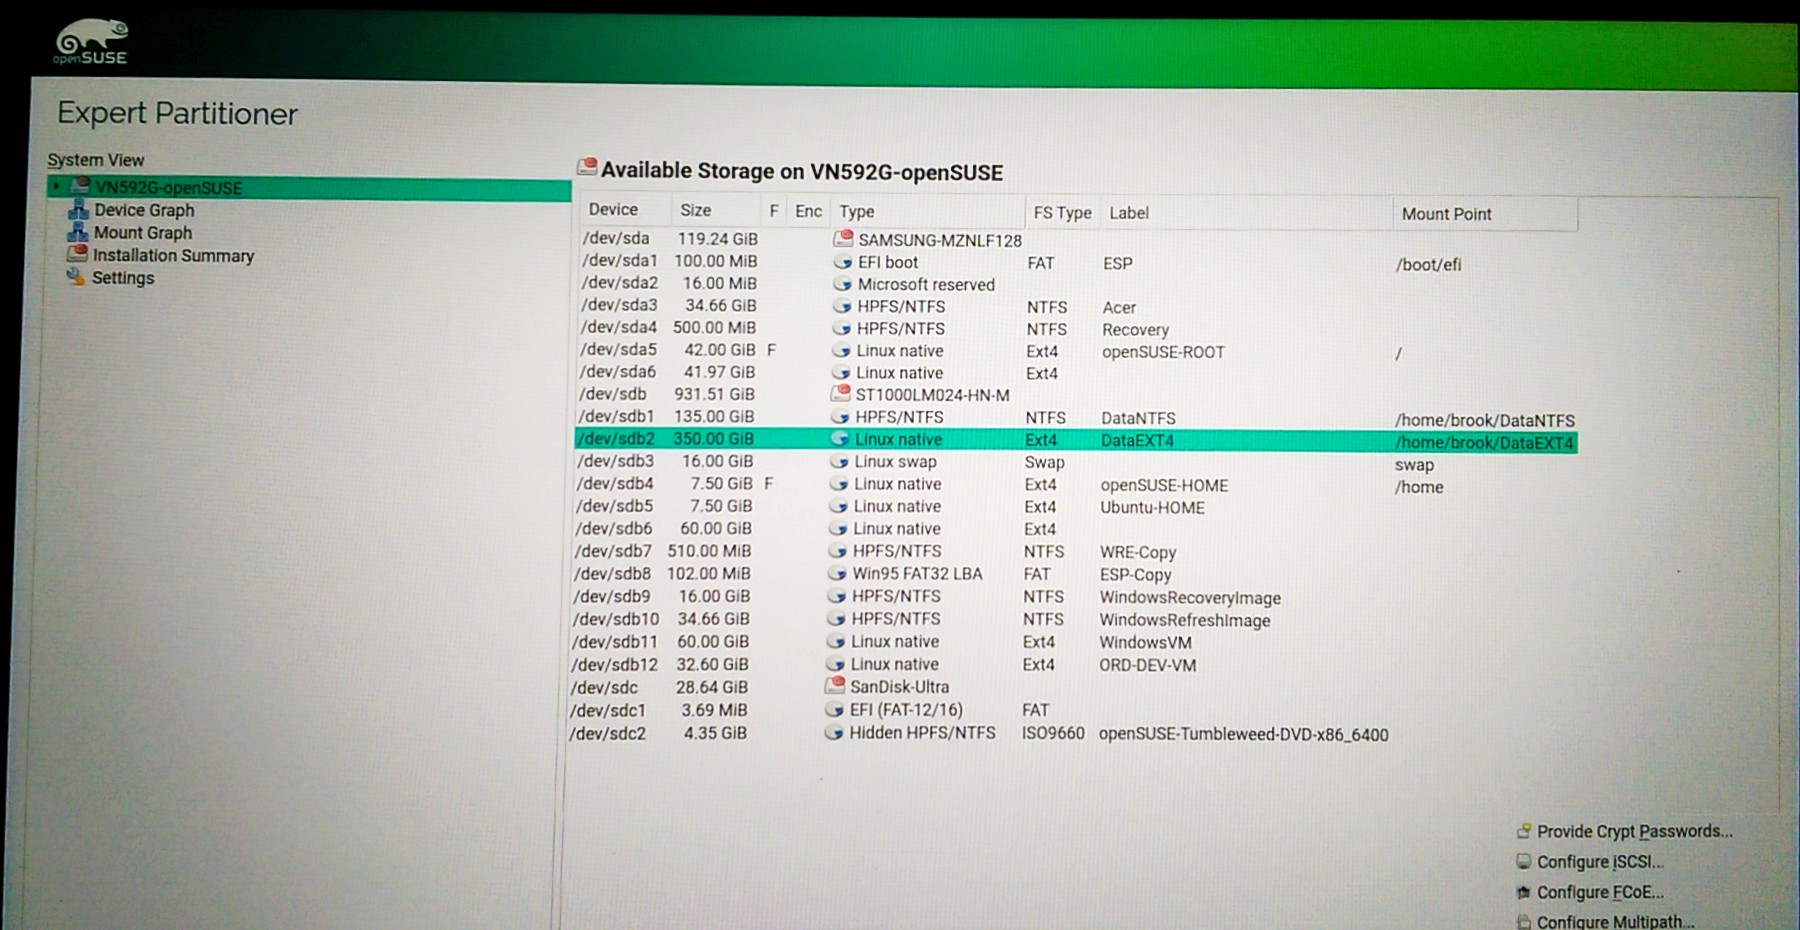Sort by the Enc column header

pos(809,211)
